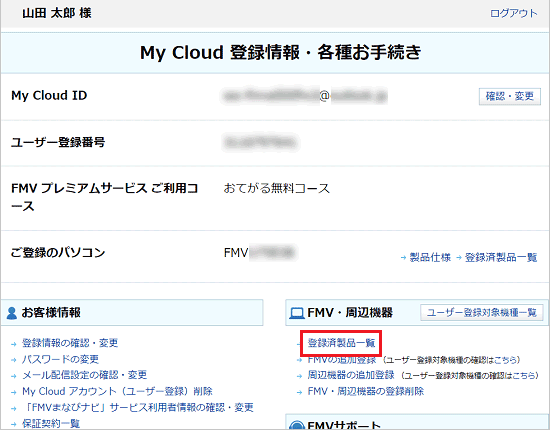Click the arrow icon before 製品仕様
Screen dimensions: 550x430
(x=403, y=258)
